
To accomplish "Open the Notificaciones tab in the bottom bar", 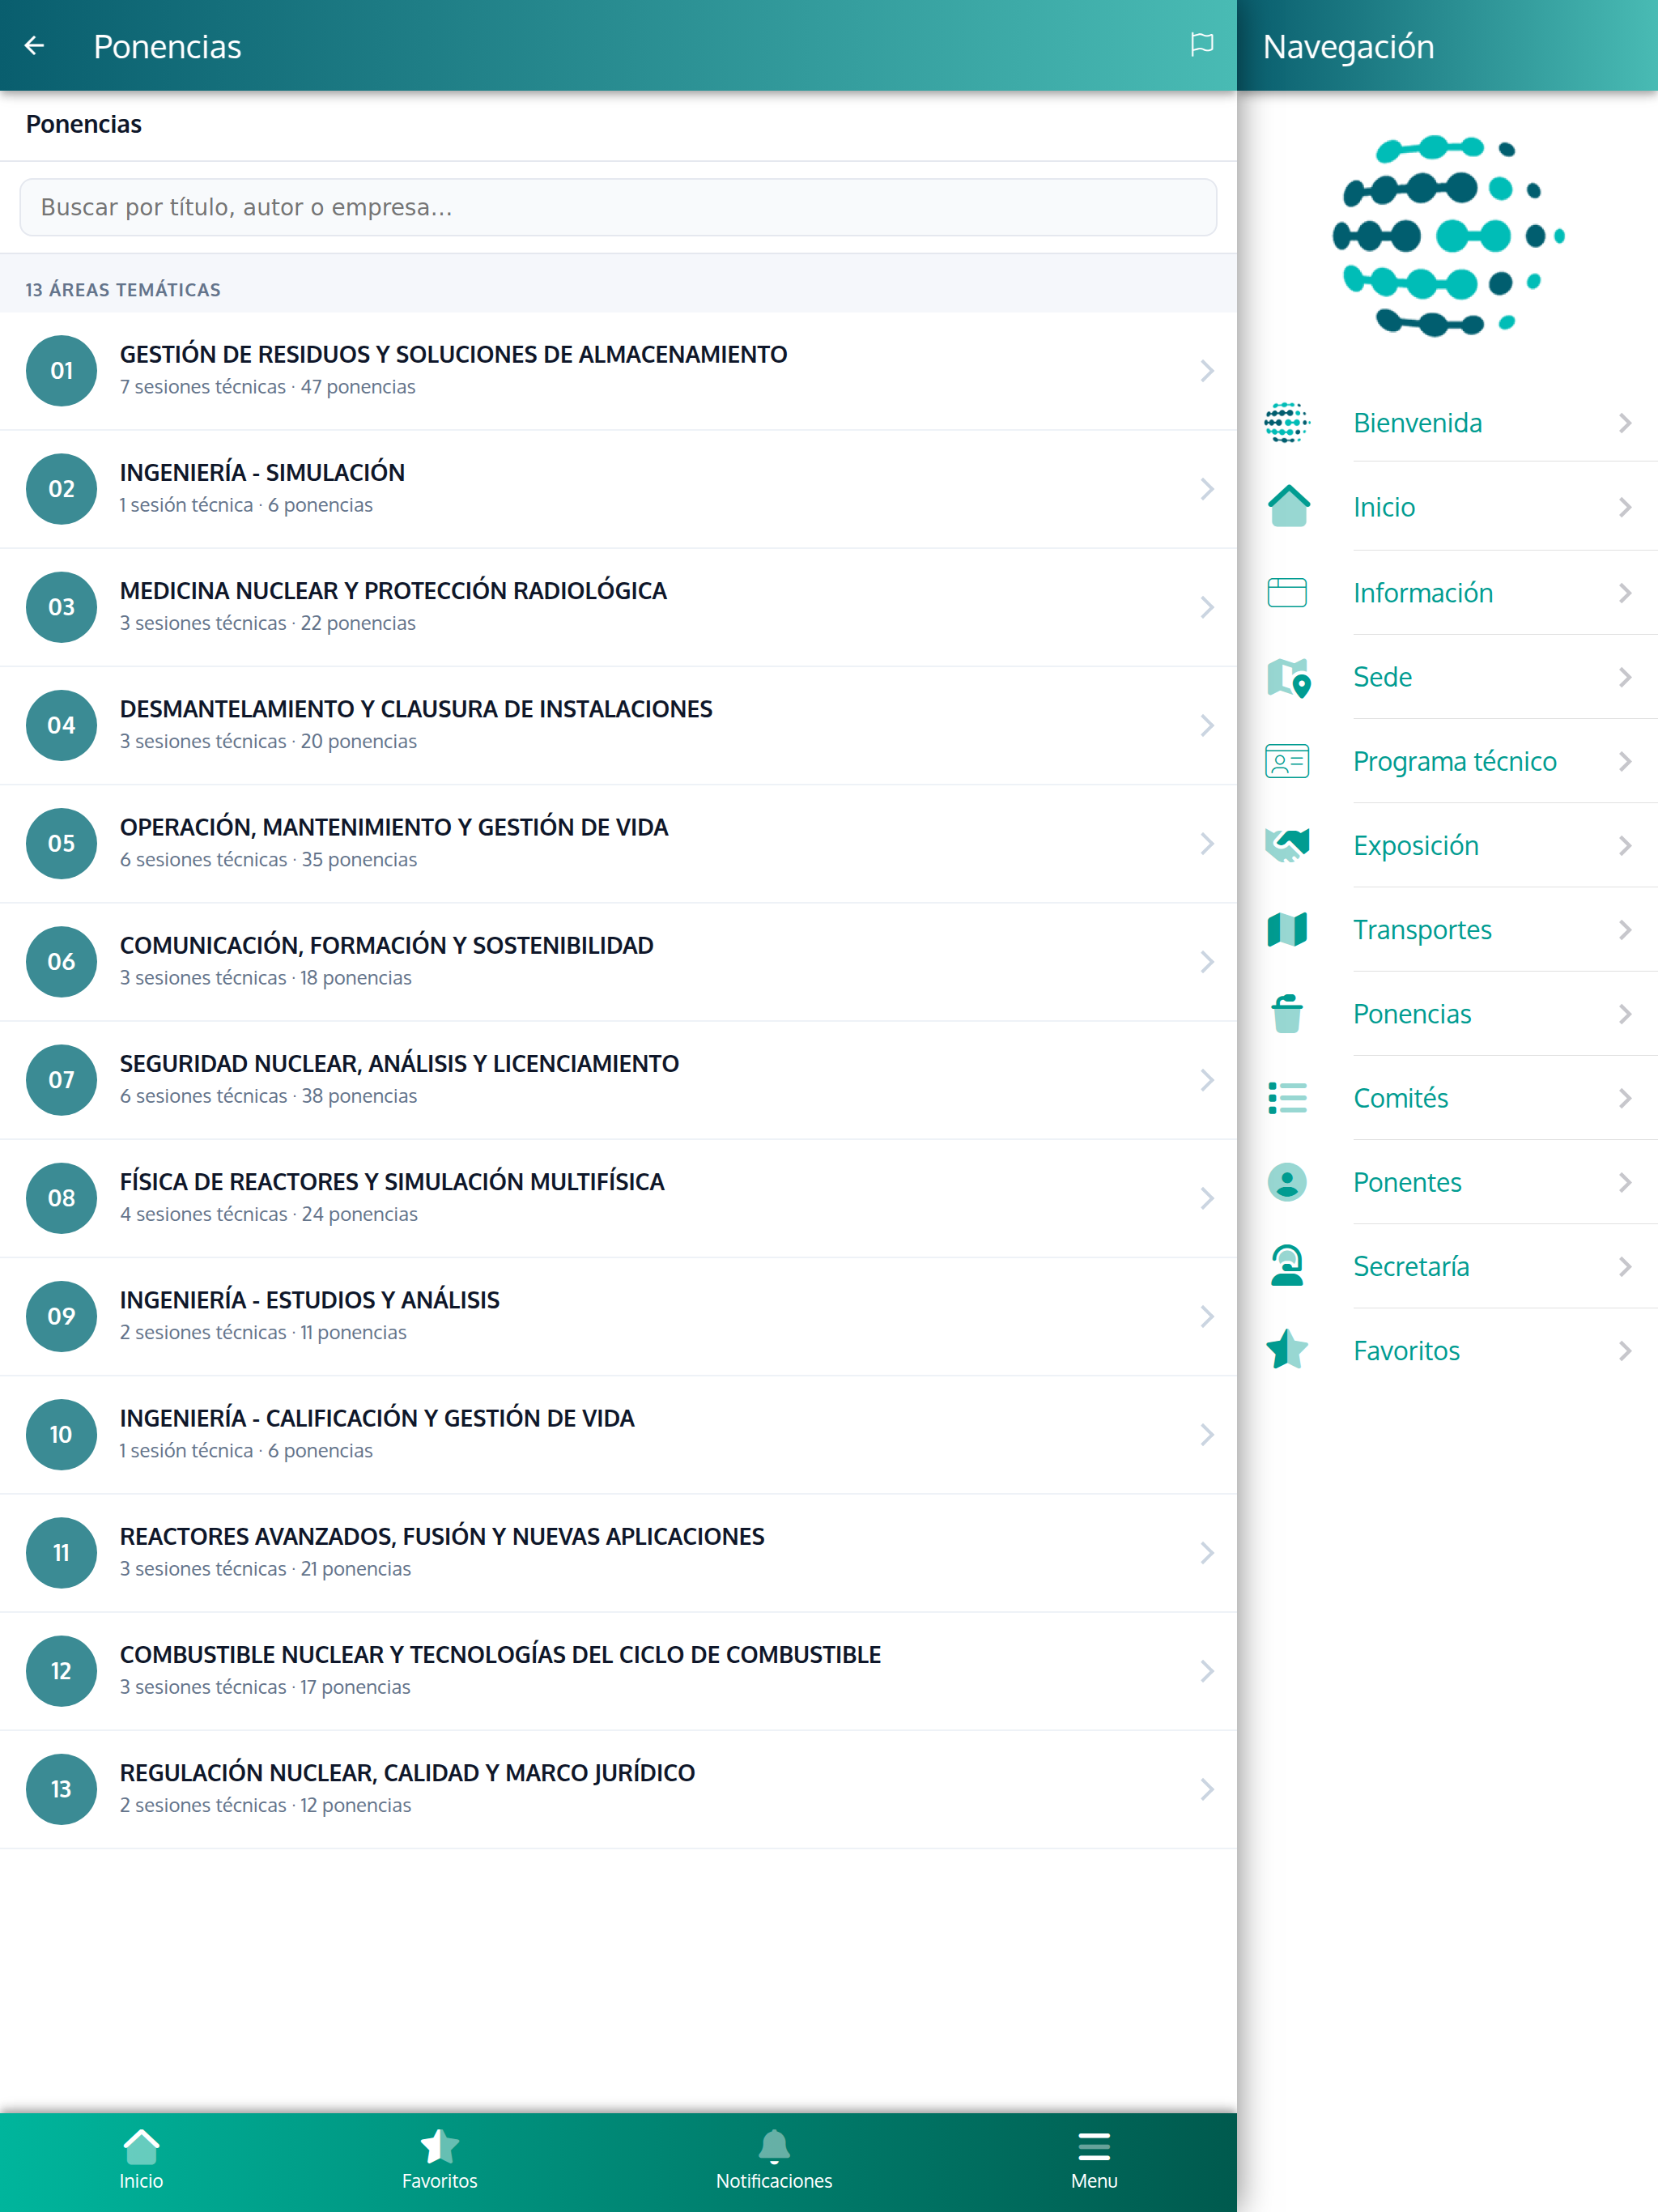I will [x=774, y=2160].
